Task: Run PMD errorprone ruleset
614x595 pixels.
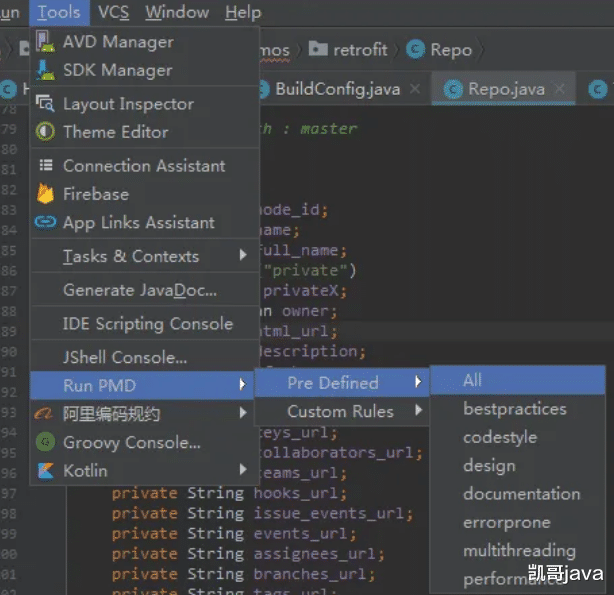Action: coord(518,522)
